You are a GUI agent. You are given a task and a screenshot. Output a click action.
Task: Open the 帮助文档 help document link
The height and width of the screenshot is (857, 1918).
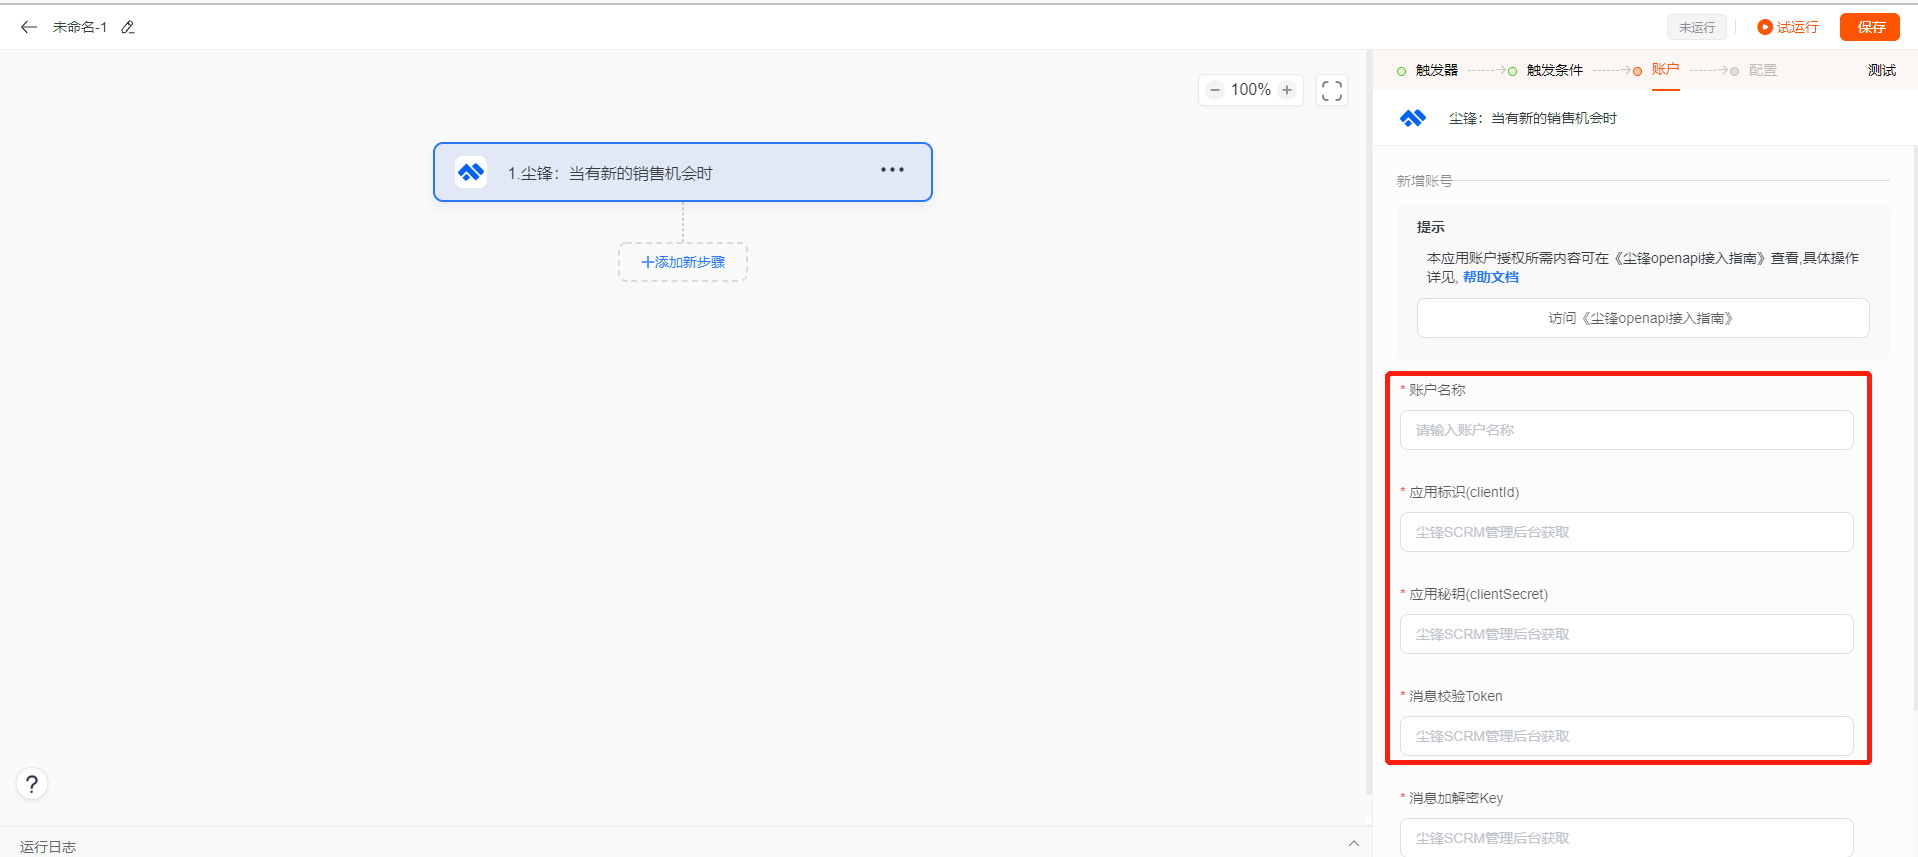[1491, 277]
